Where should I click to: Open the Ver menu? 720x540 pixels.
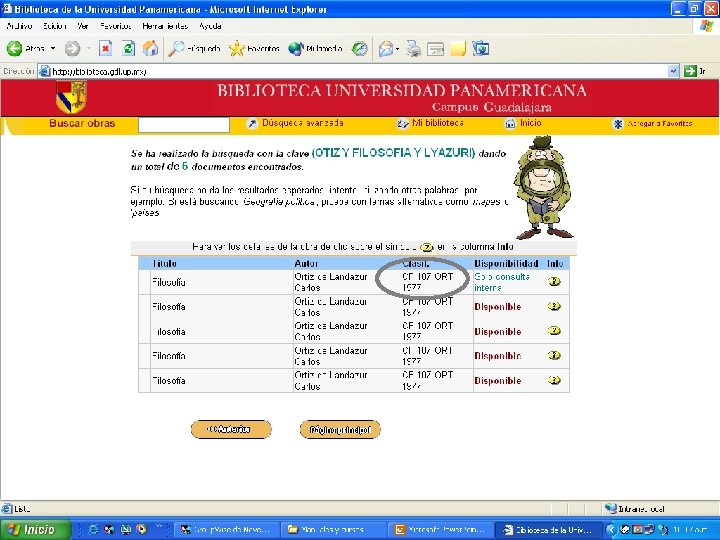coord(83,26)
